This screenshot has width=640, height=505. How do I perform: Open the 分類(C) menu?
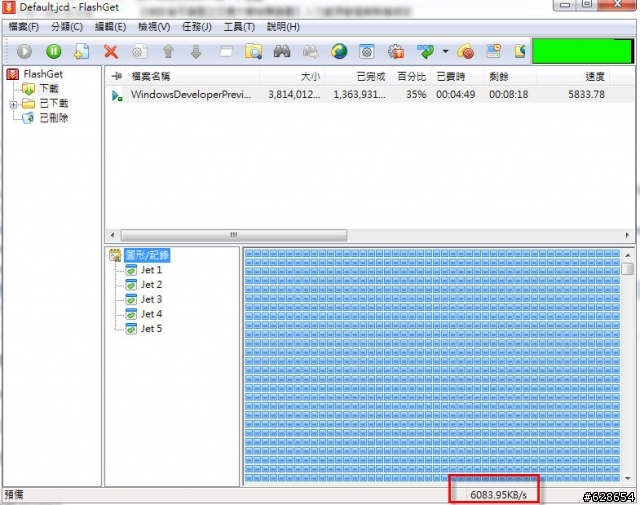[x=67, y=27]
